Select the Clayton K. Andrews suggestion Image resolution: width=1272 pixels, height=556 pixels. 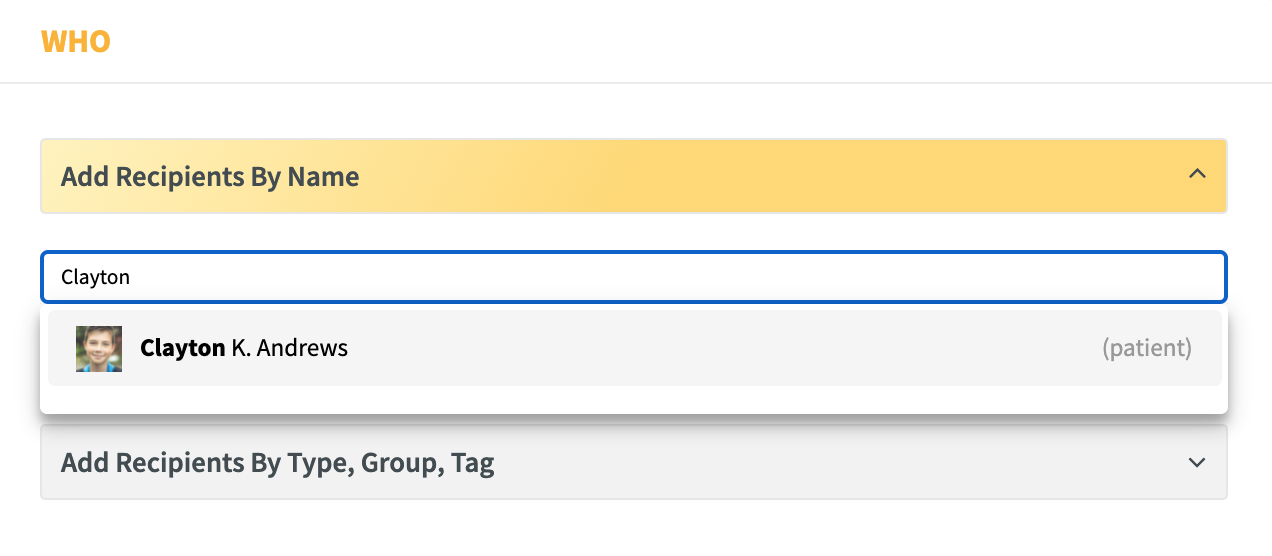pos(634,348)
